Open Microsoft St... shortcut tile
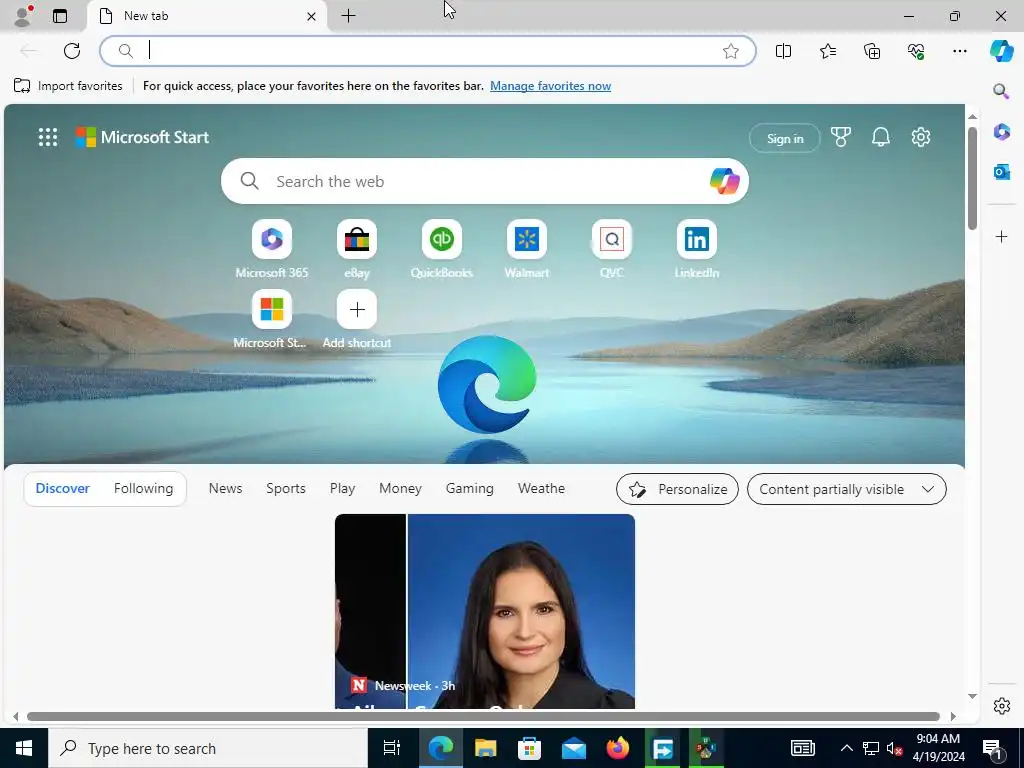Screen dimensions: 1024x768 click(x=272, y=319)
